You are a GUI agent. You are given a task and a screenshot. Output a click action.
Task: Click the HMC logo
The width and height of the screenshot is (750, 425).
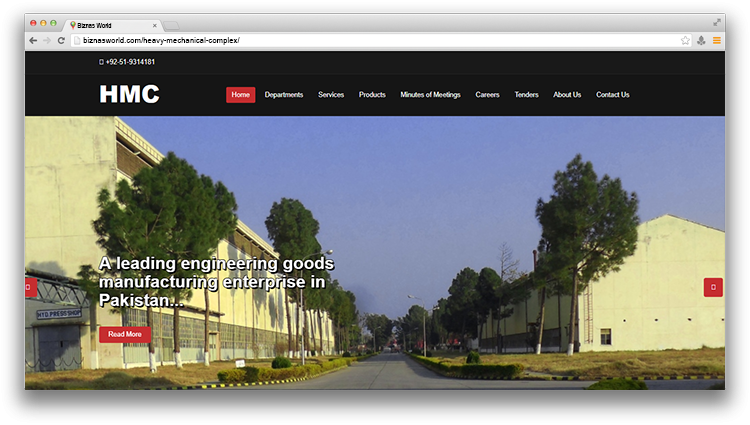coord(129,95)
